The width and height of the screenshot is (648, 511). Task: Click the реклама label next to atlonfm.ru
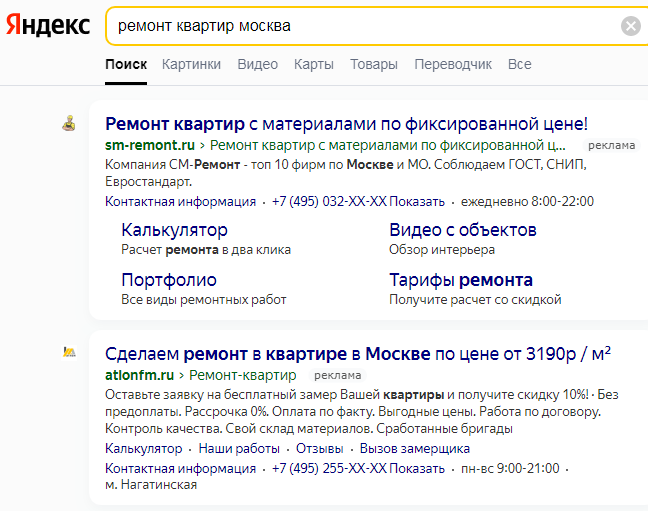coord(338,375)
